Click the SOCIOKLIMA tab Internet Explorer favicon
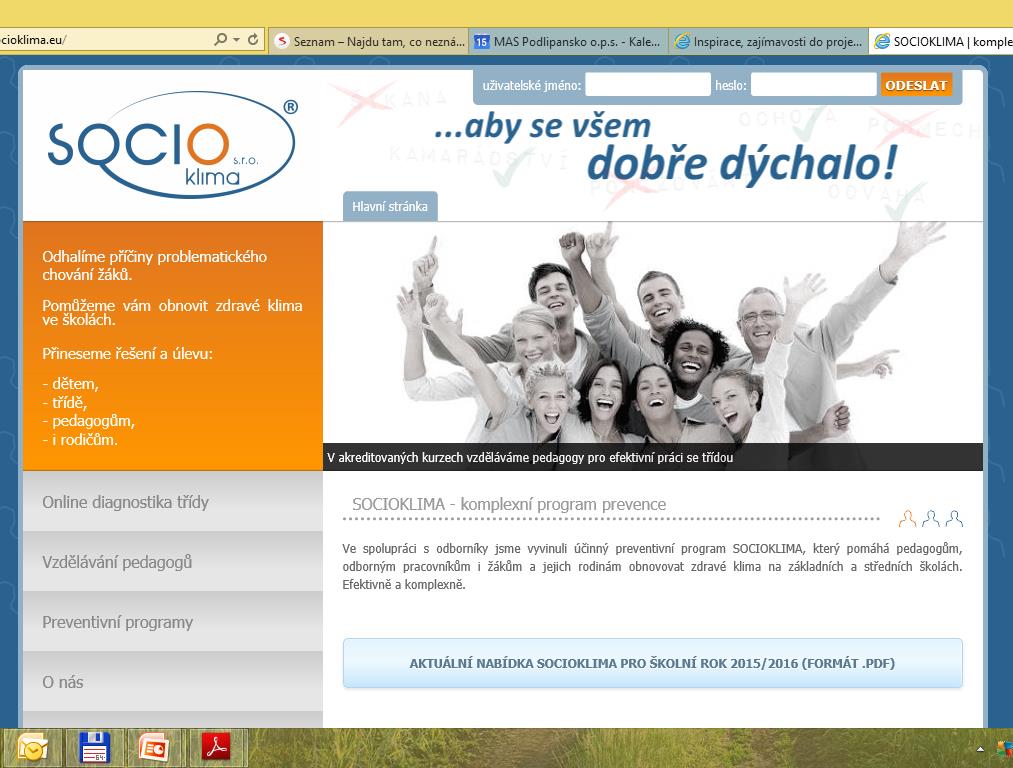 point(881,41)
